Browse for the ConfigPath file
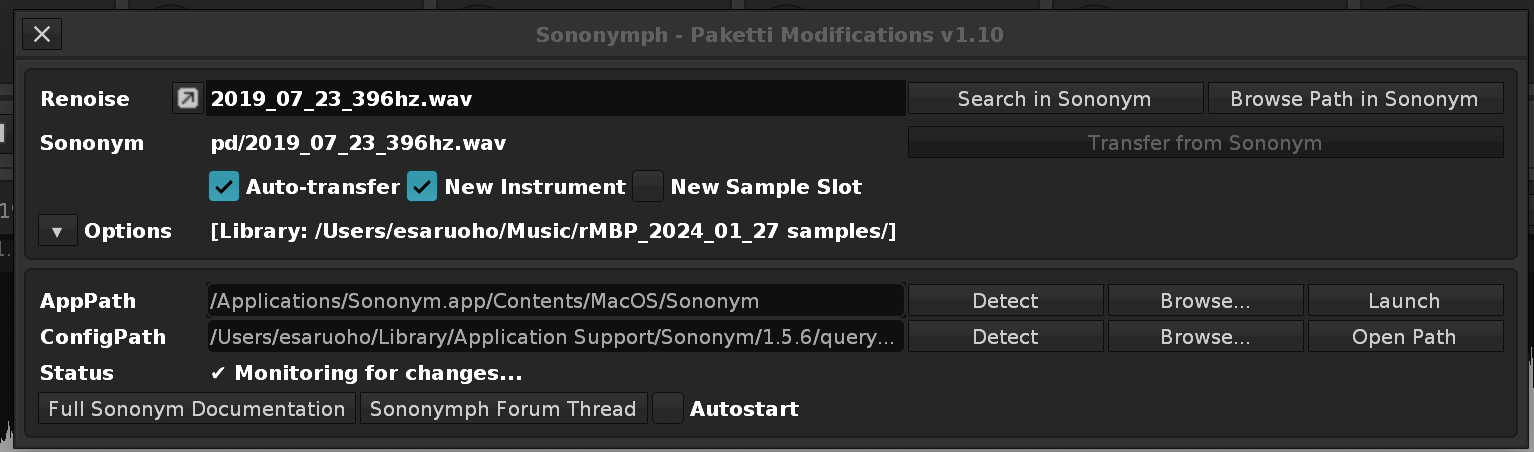 point(1205,337)
